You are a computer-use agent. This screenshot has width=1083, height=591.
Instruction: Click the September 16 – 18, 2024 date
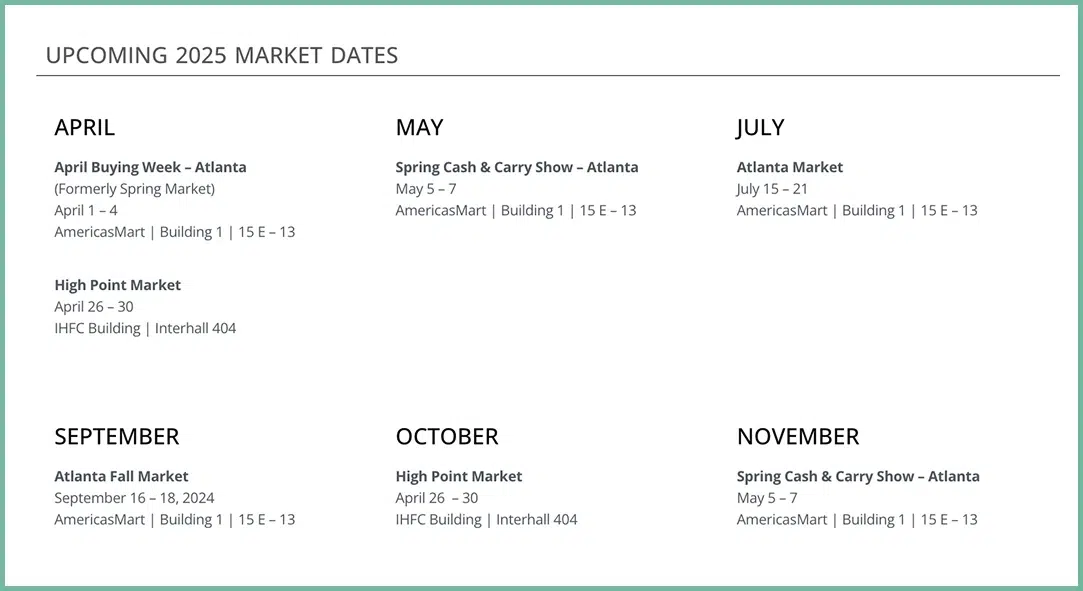pyautogui.click(x=134, y=498)
